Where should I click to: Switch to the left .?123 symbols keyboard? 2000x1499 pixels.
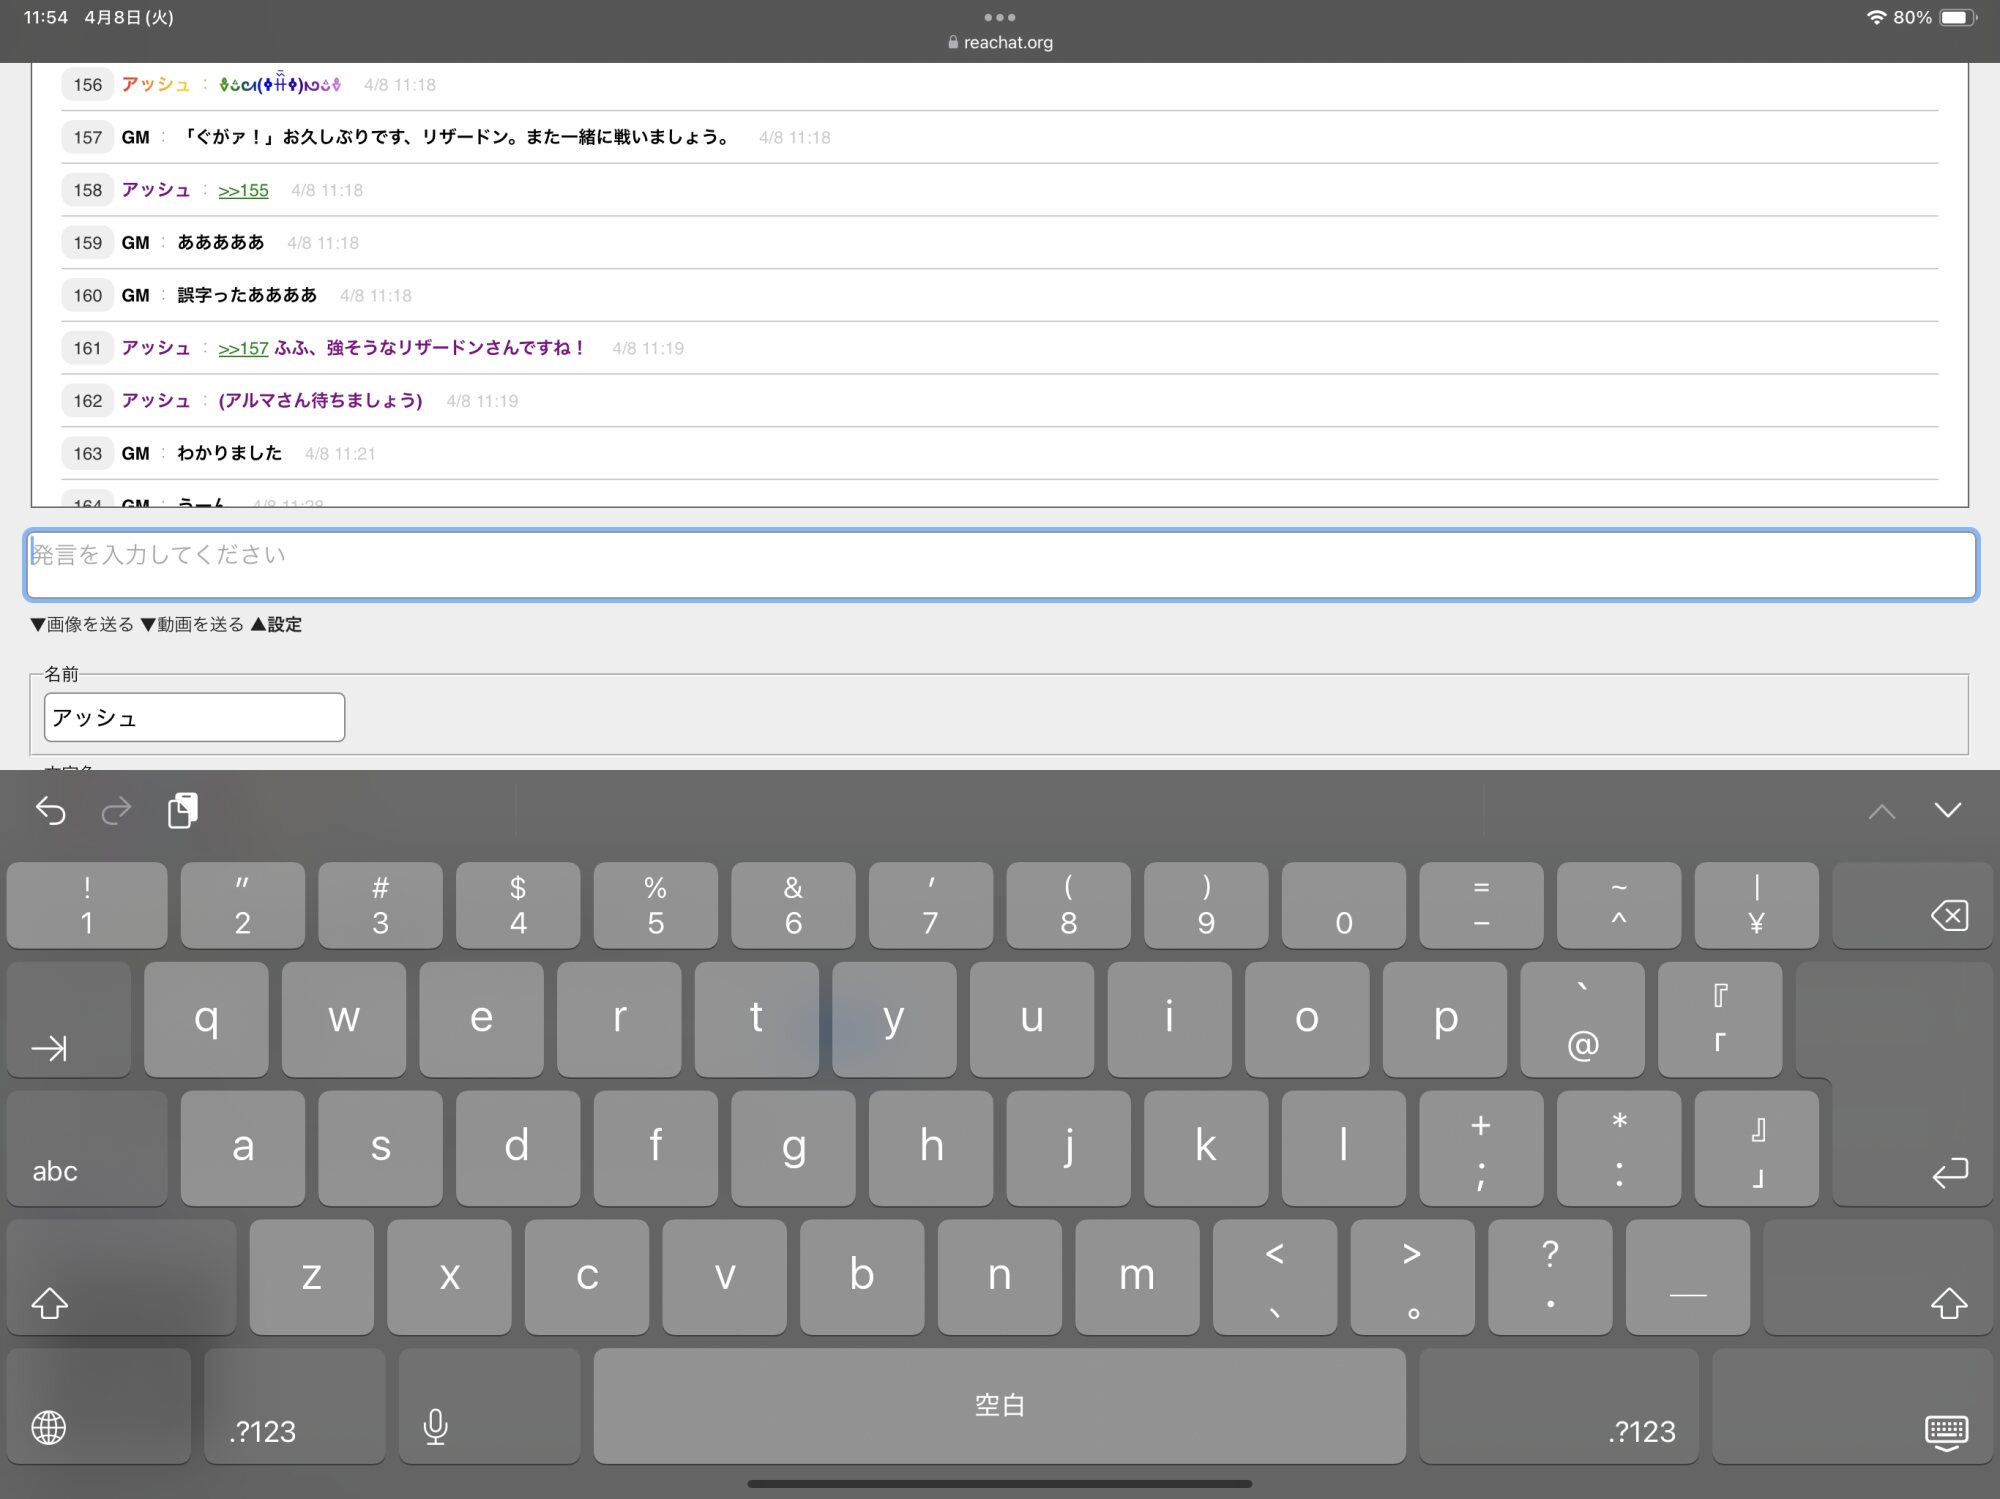tap(263, 1431)
